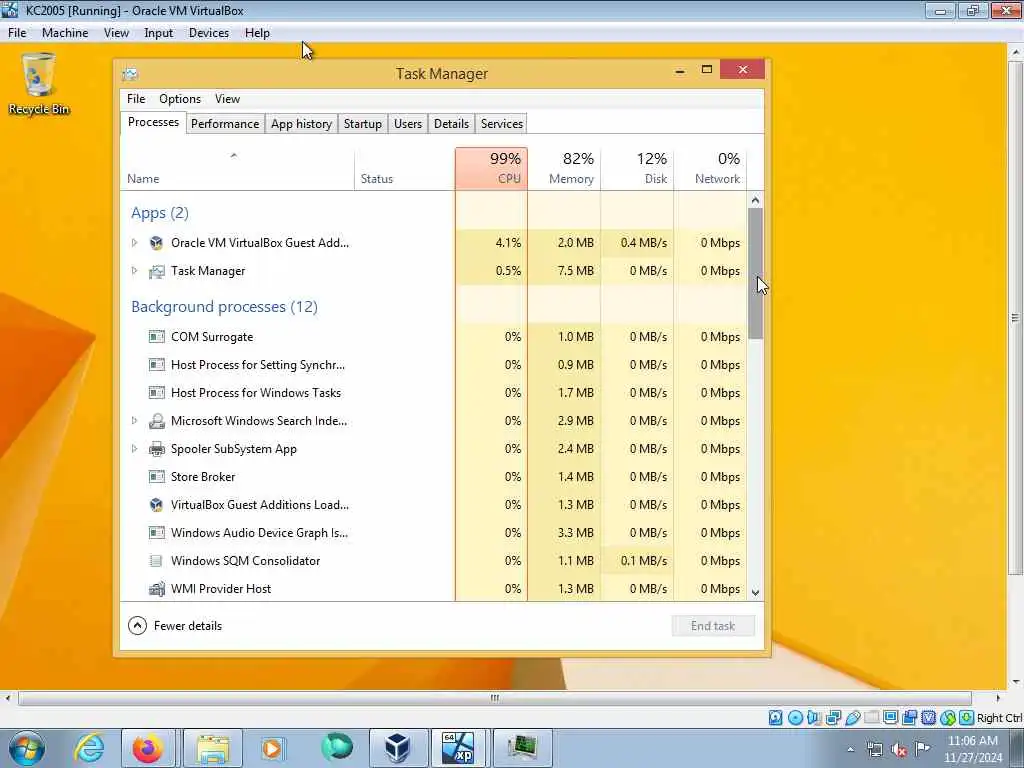This screenshot has width=1024, height=768.
Task: Sort by the Disk column header
Action: pos(637,168)
